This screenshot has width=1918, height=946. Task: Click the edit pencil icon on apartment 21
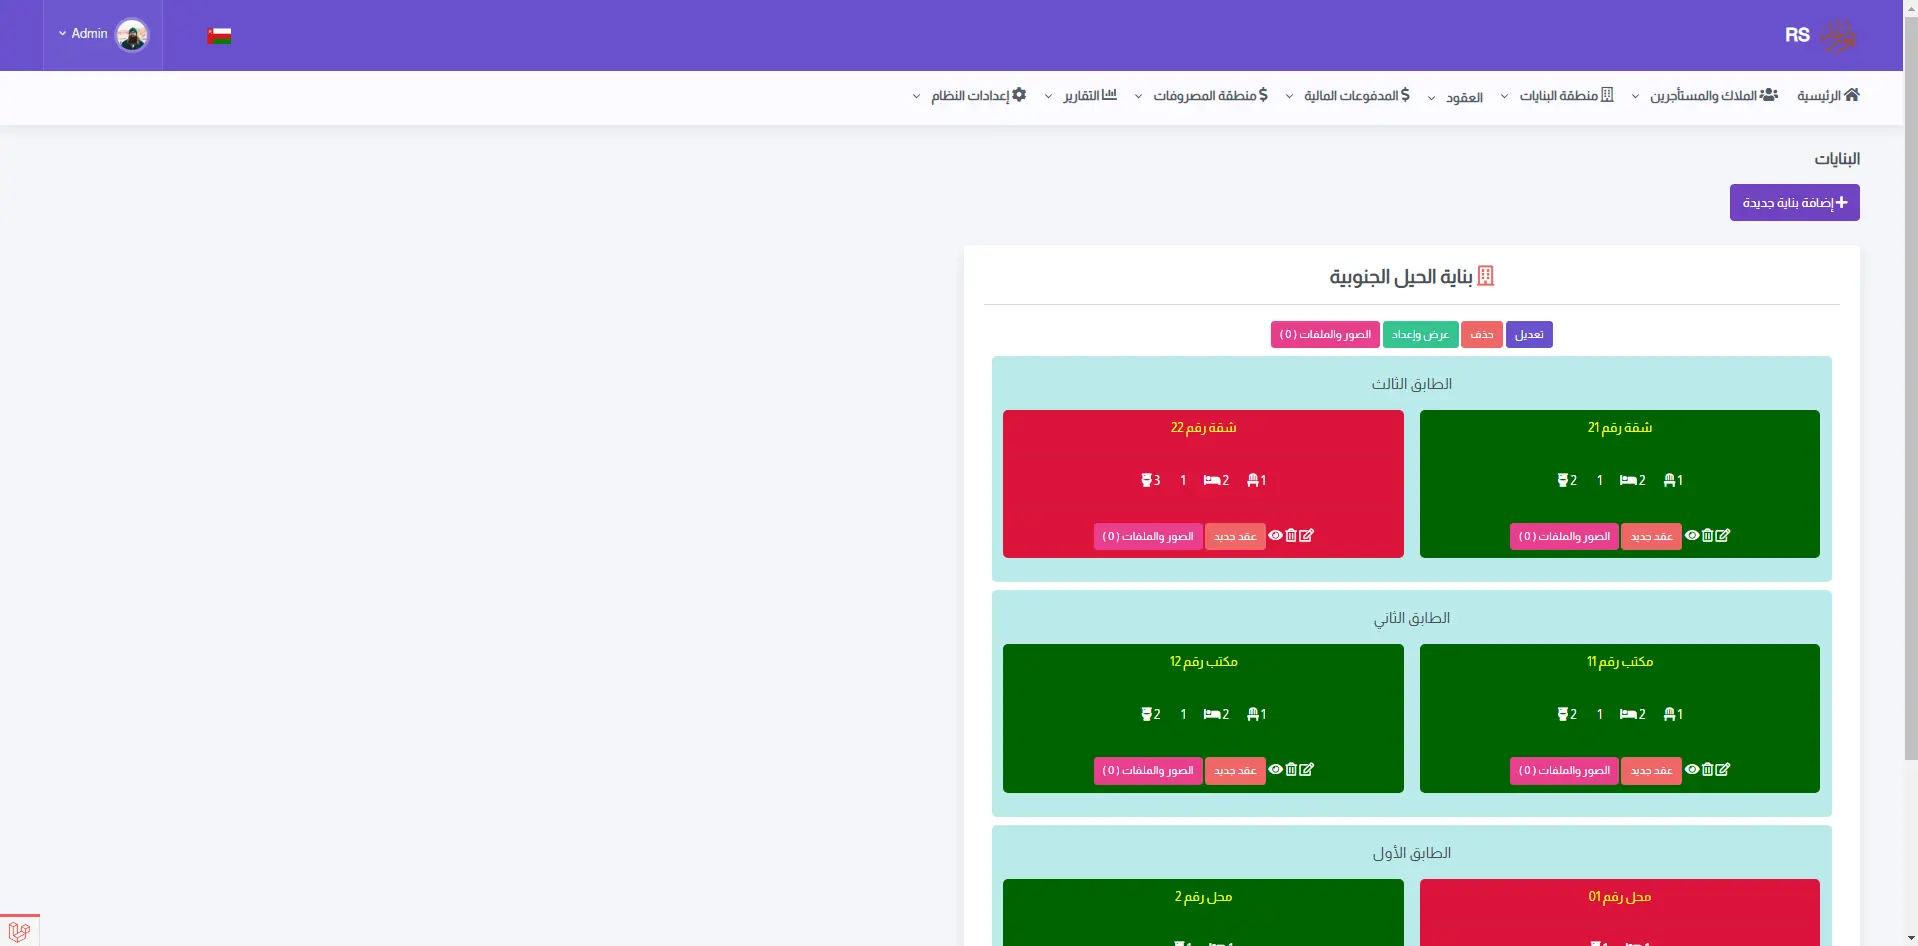coord(1723,536)
